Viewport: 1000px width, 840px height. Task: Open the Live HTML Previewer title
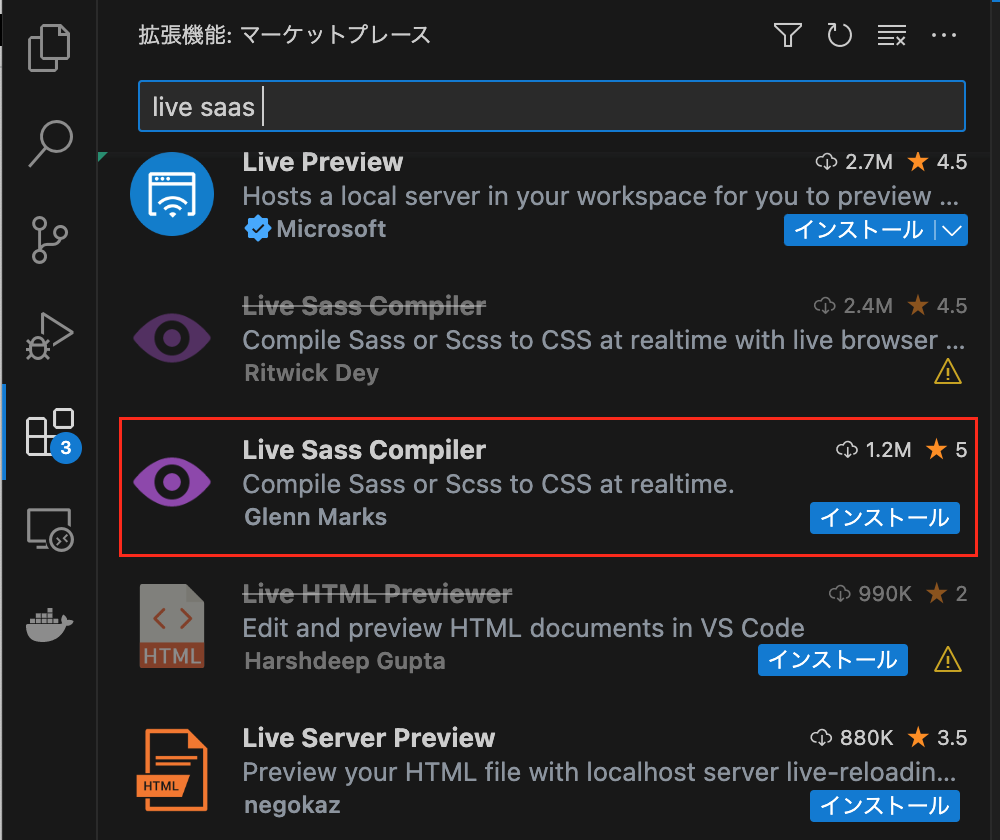pos(377,594)
